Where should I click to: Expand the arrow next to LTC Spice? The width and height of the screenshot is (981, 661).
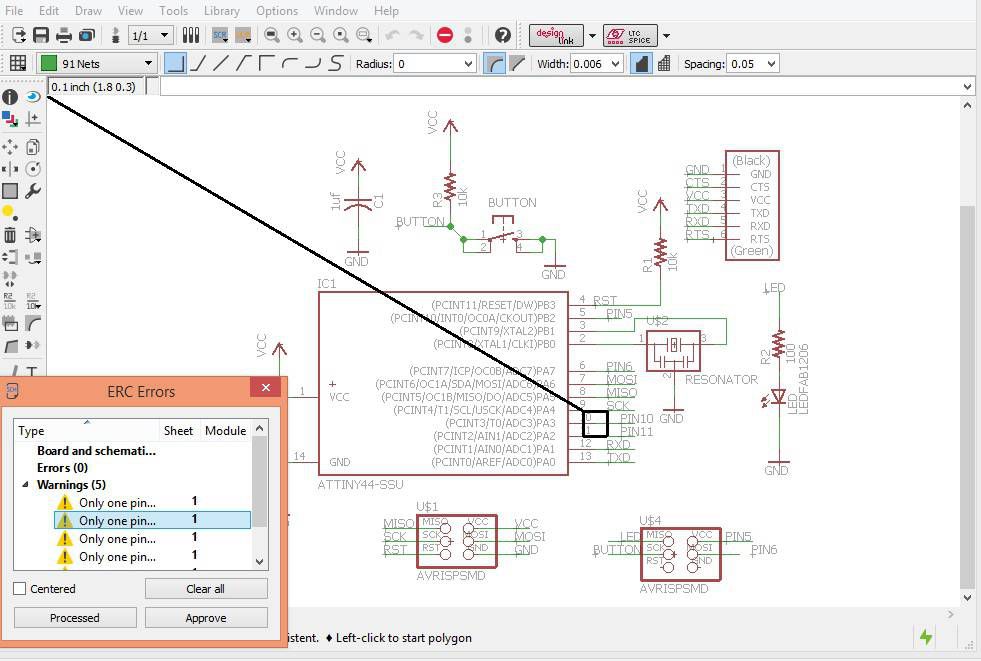pos(666,36)
